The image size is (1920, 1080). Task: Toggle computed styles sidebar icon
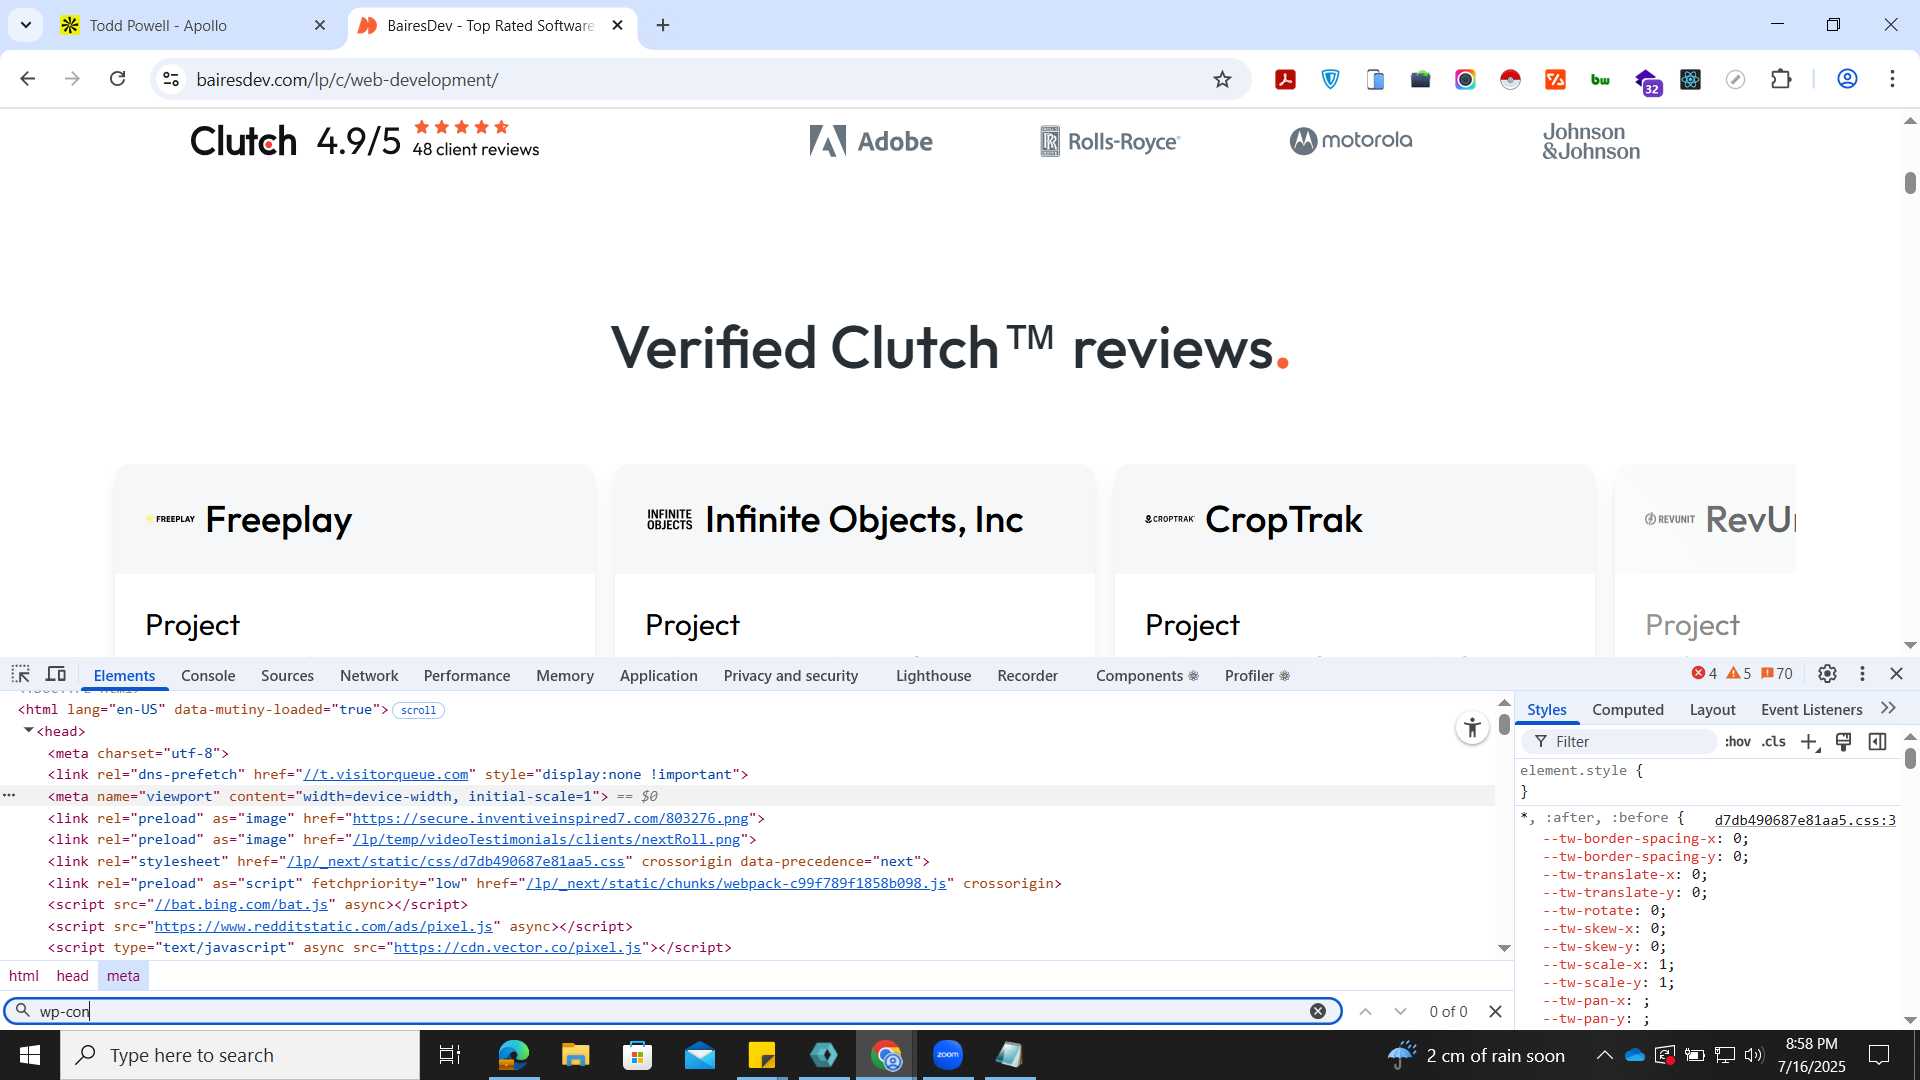pos(1878,741)
